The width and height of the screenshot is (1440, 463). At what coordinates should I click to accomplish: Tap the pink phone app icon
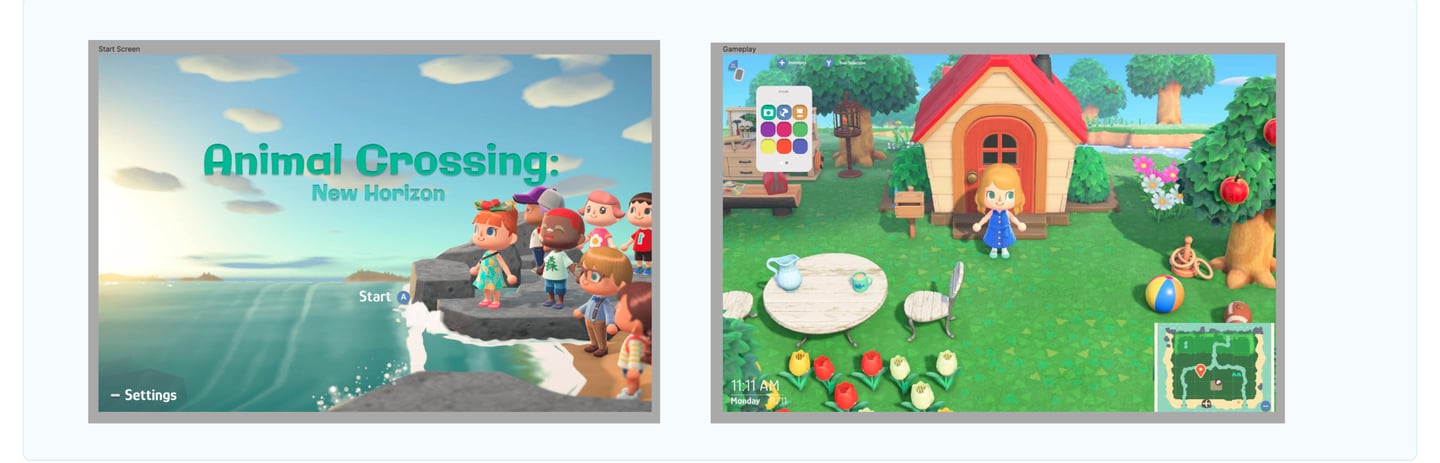(784, 129)
